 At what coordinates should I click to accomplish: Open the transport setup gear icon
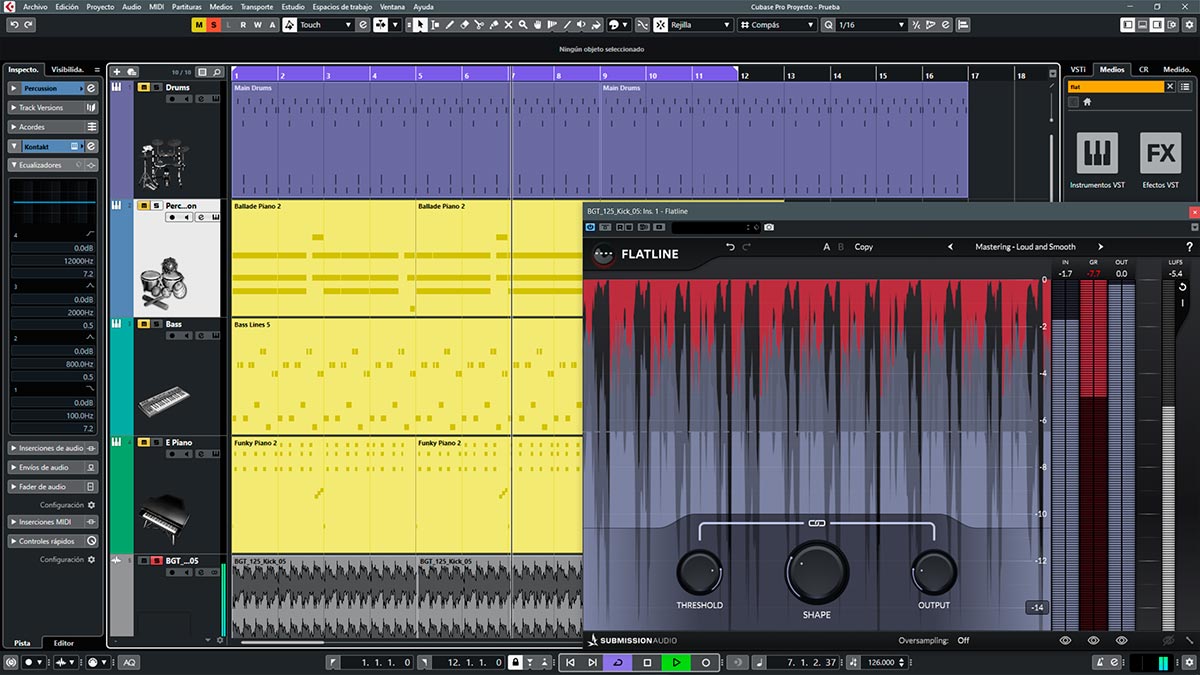[1191, 662]
